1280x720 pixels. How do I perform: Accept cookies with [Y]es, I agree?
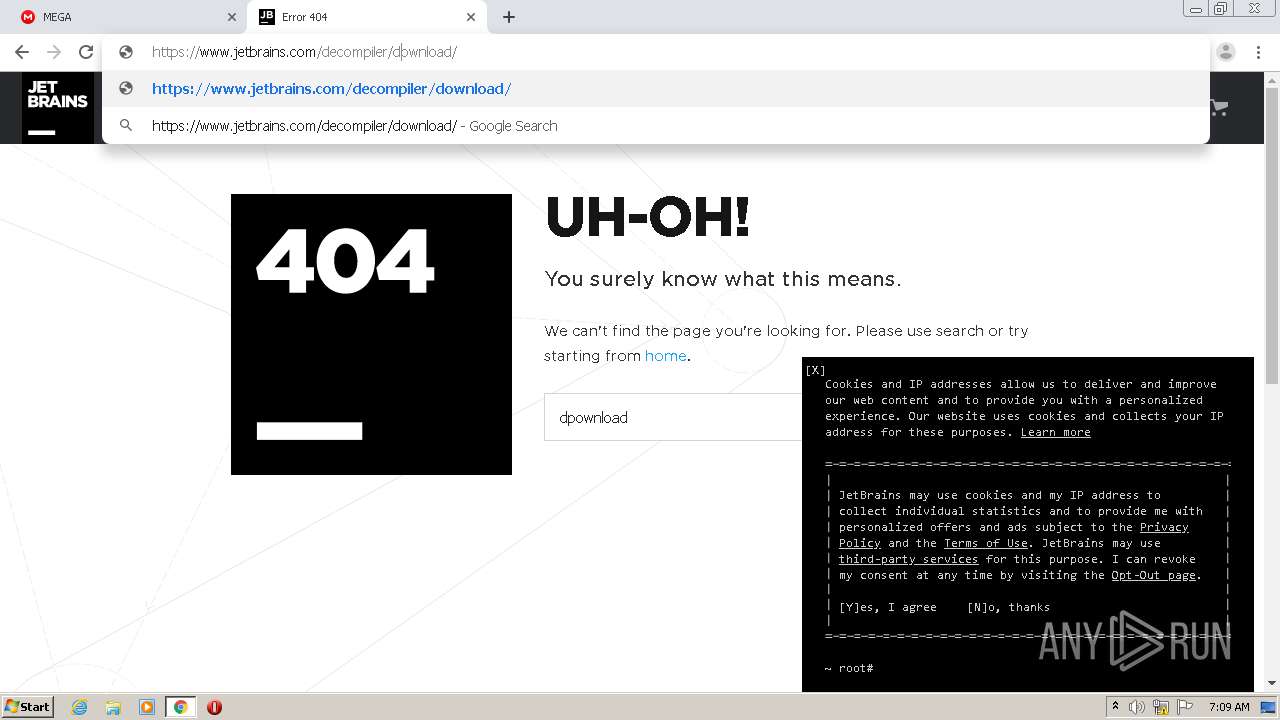pos(888,607)
